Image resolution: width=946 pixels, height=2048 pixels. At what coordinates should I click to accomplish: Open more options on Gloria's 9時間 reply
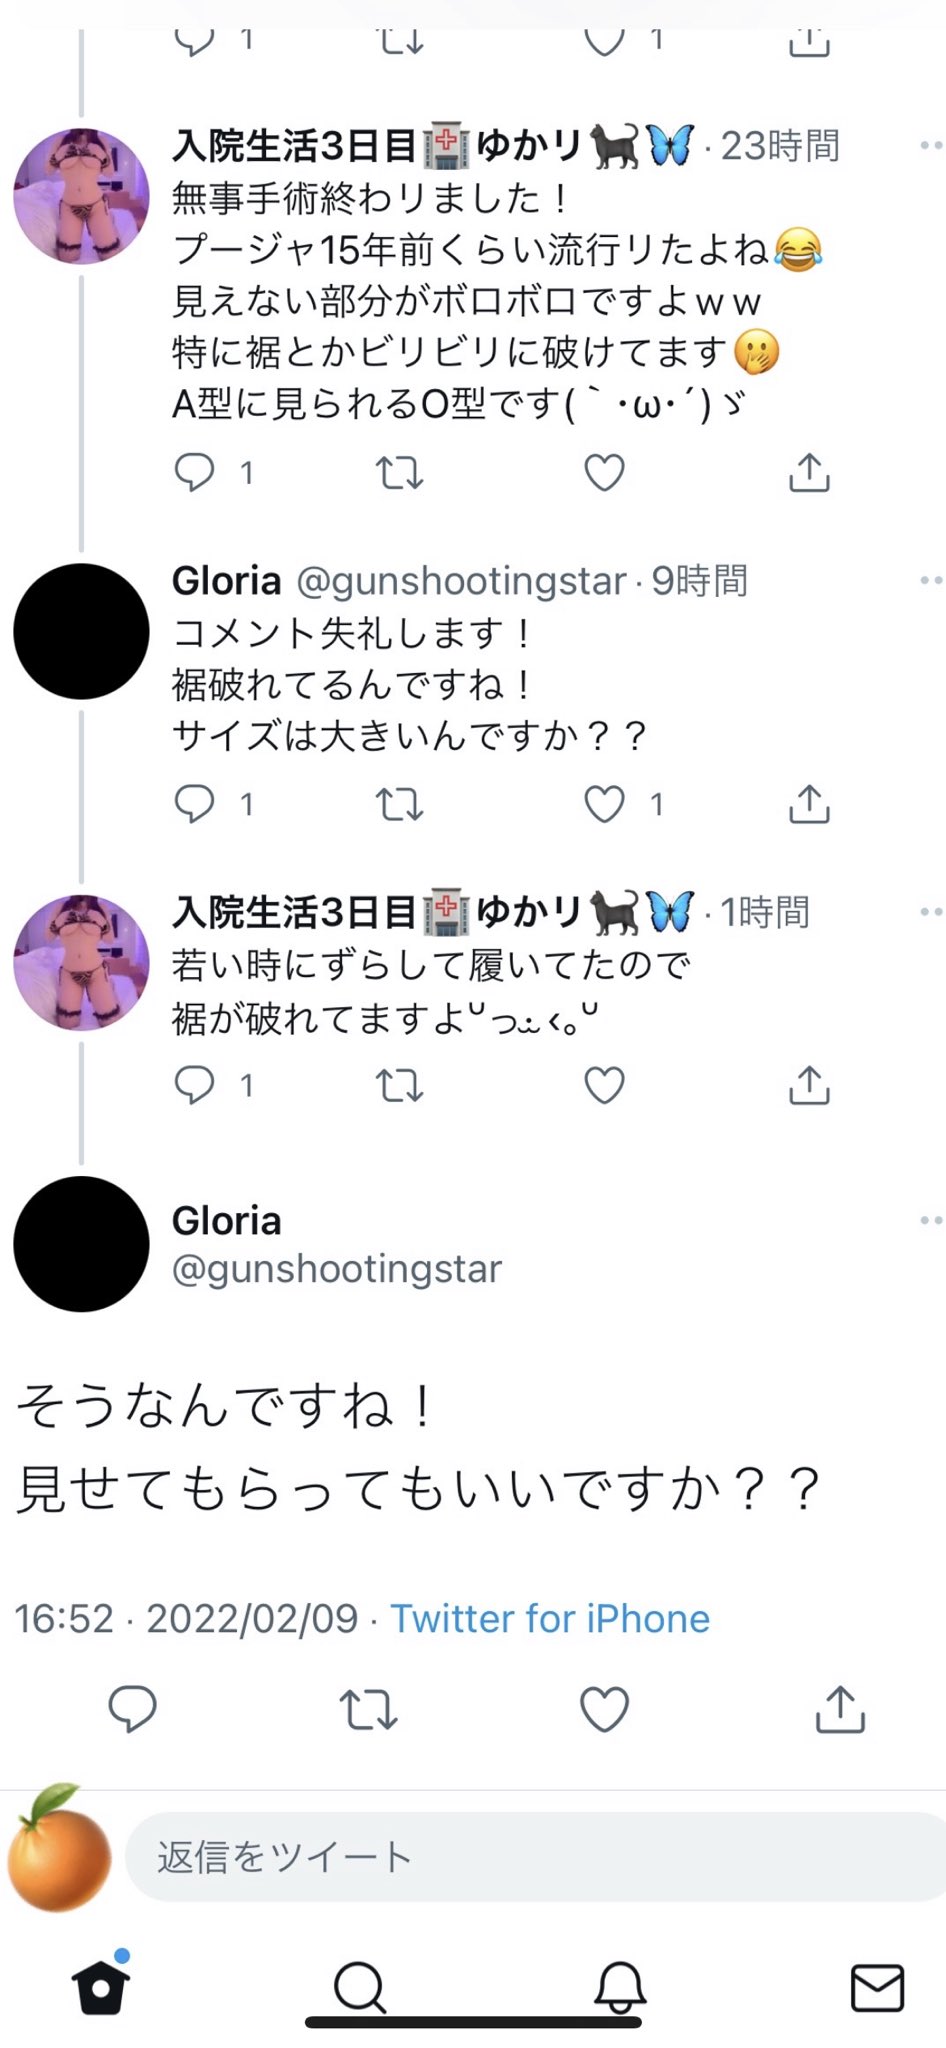(x=931, y=580)
